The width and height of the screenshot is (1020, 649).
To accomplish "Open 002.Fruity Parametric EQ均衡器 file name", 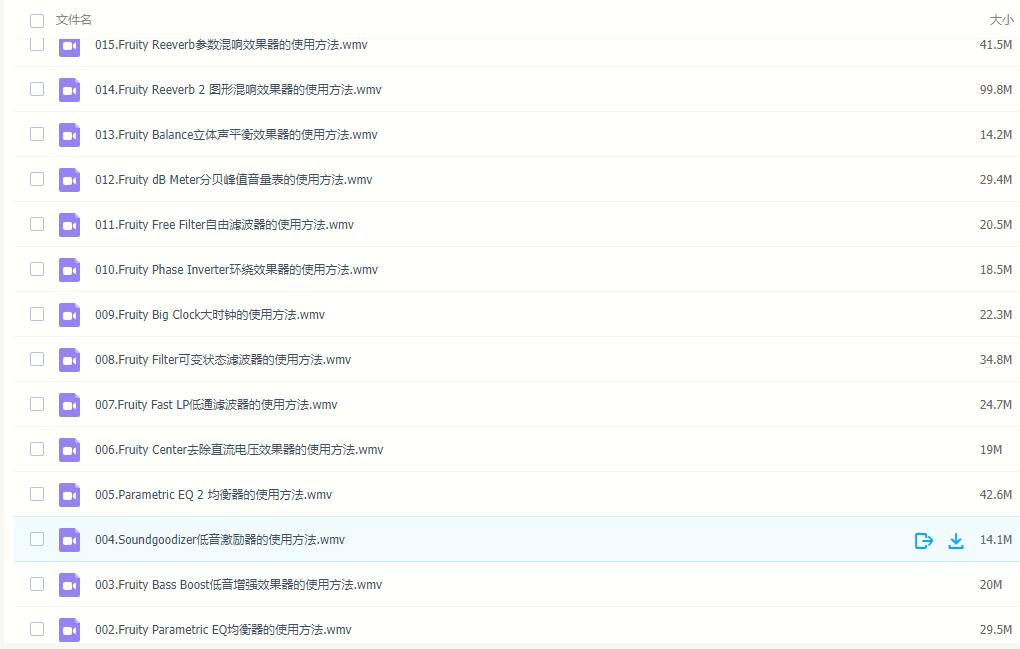I will coord(223,629).
